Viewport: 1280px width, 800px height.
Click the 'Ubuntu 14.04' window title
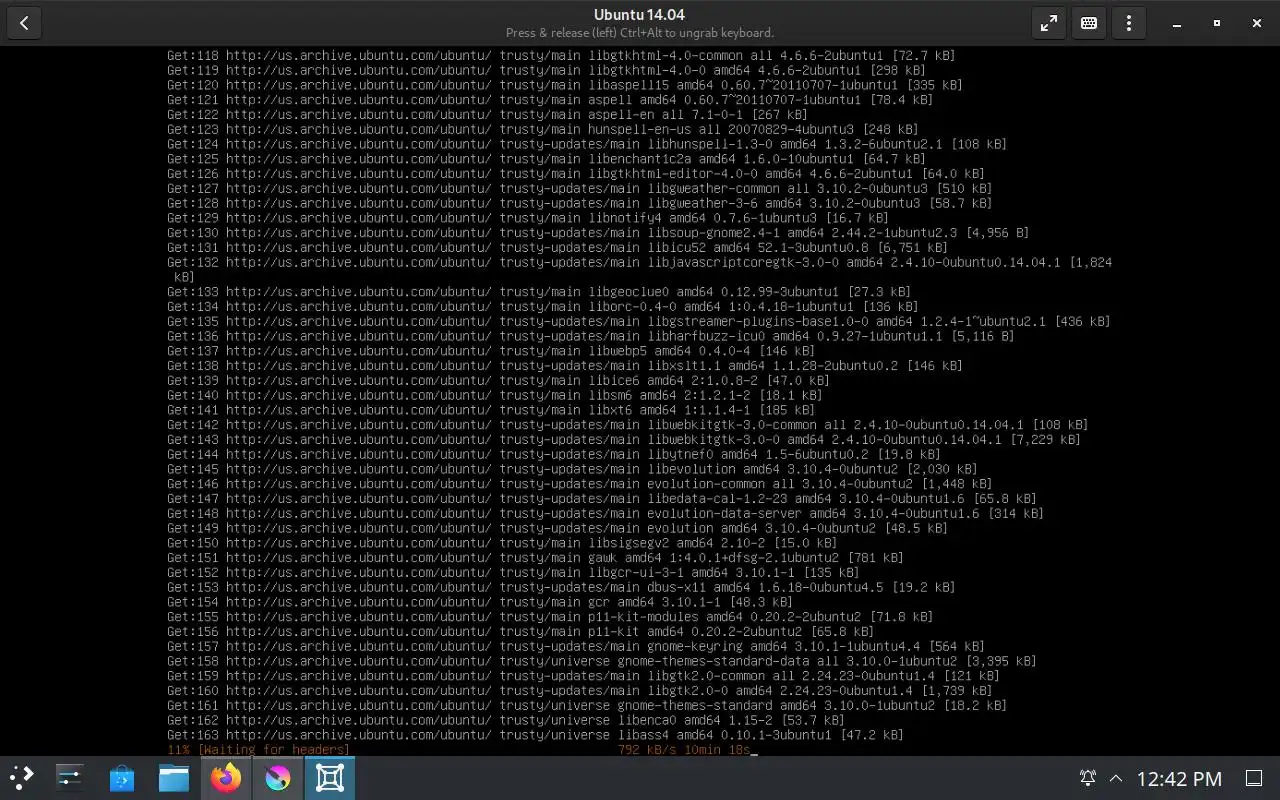coord(639,15)
